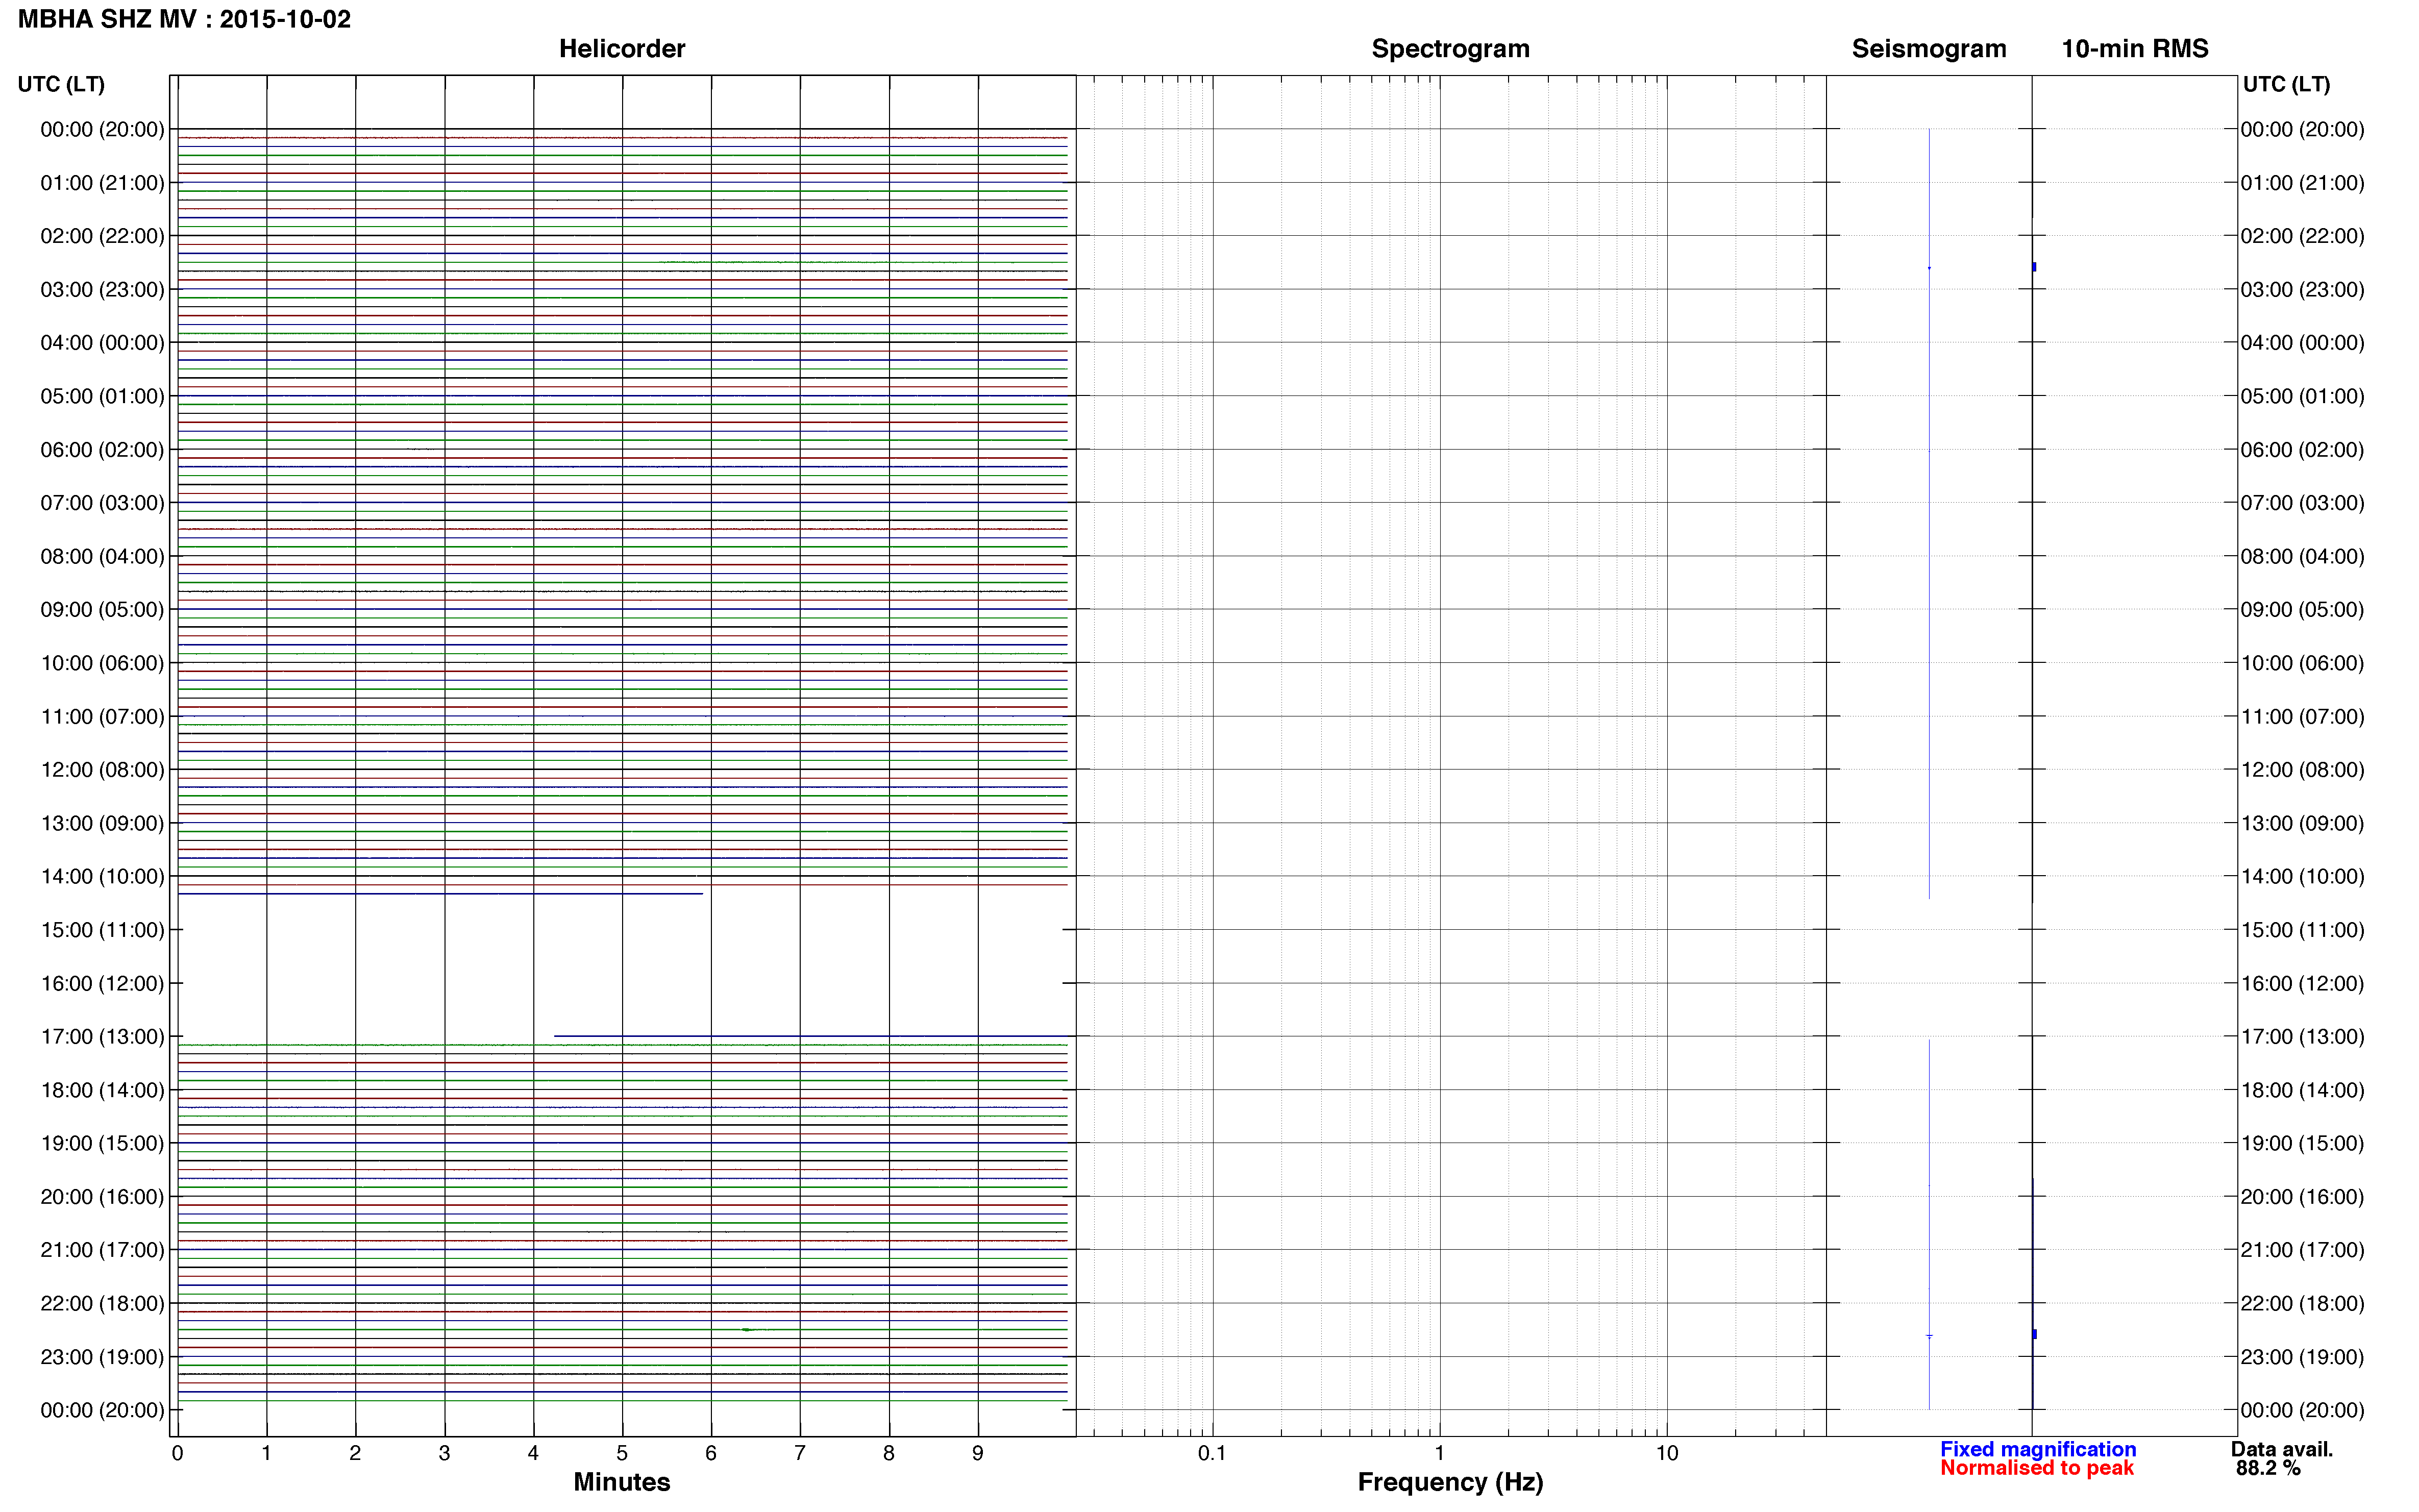Click left axis label '21:00 (17:00)'

pyautogui.click(x=102, y=1250)
